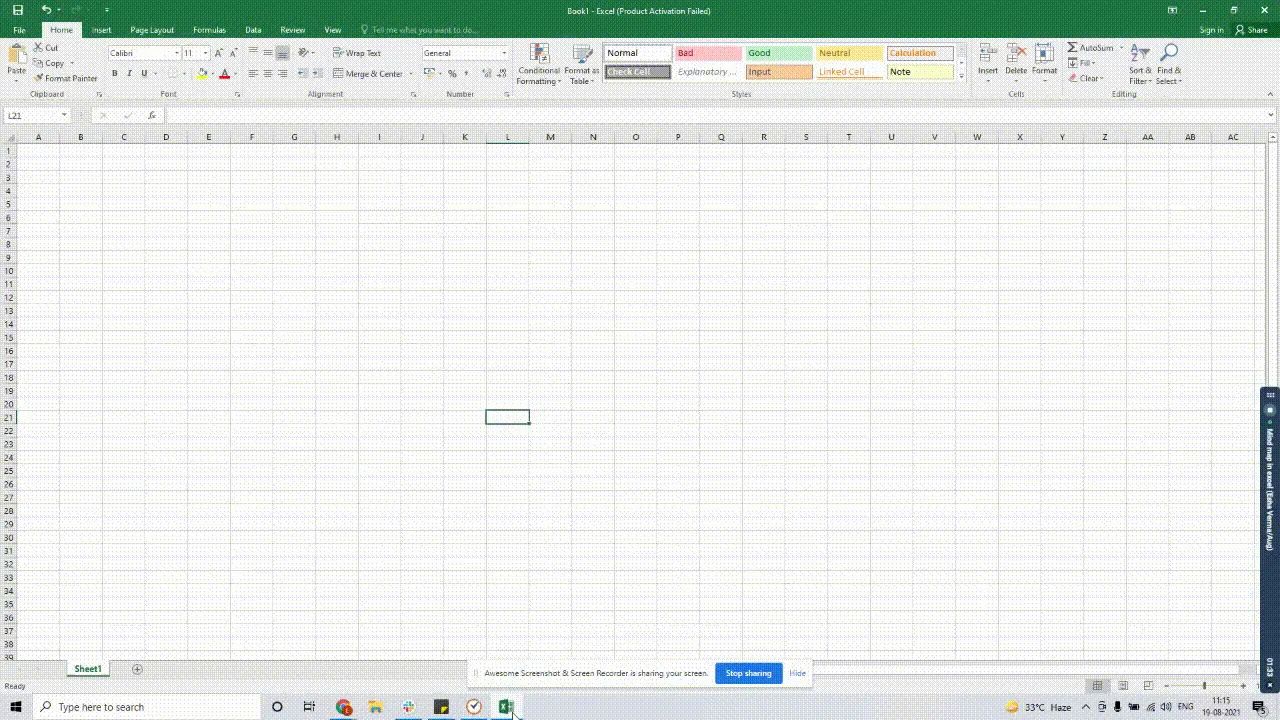The image size is (1280, 720).
Task: Select the Percent Style icon
Action: pyautogui.click(x=452, y=73)
